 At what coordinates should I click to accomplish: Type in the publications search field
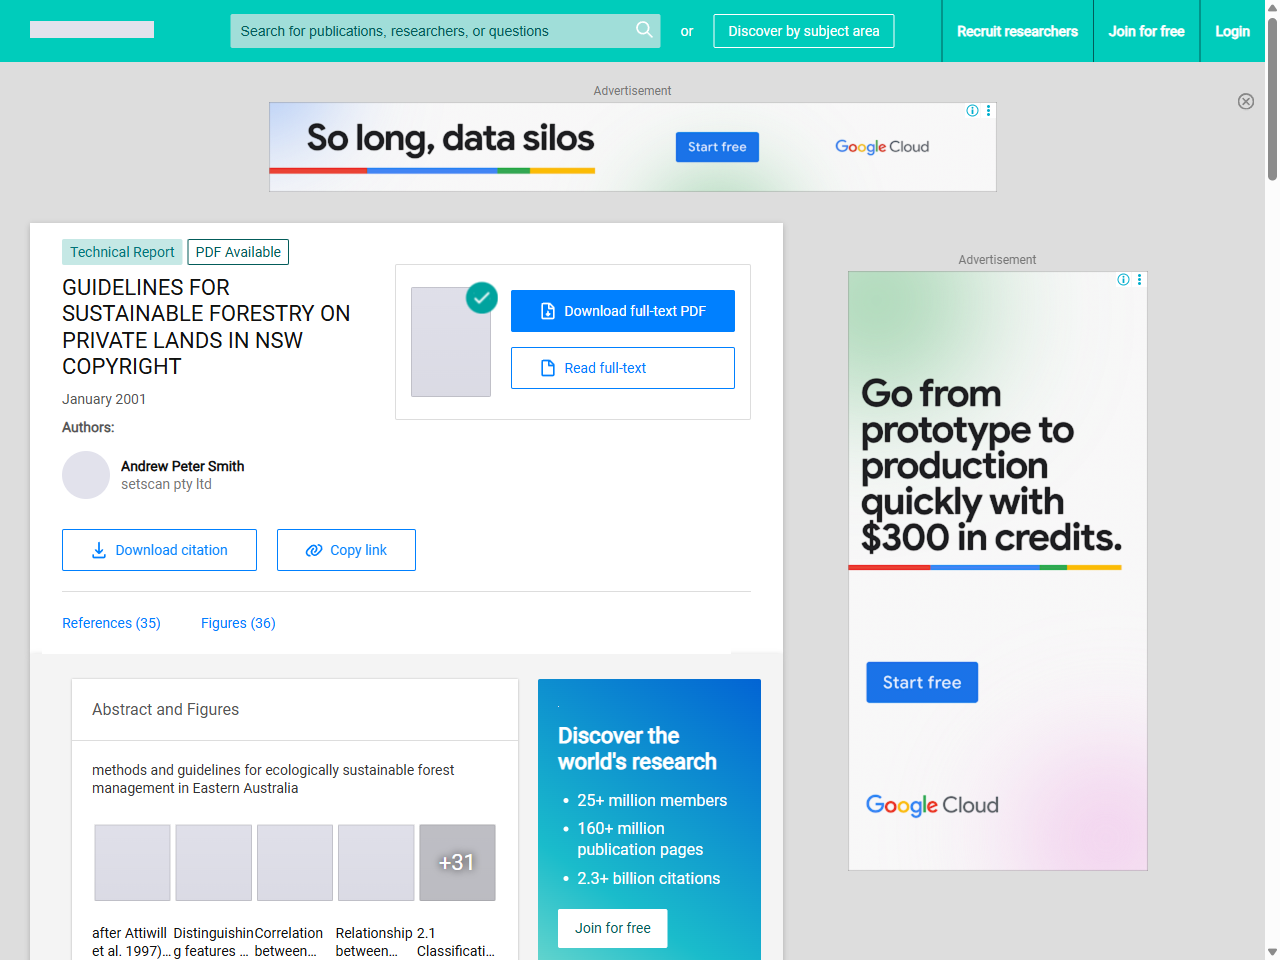tap(430, 31)
